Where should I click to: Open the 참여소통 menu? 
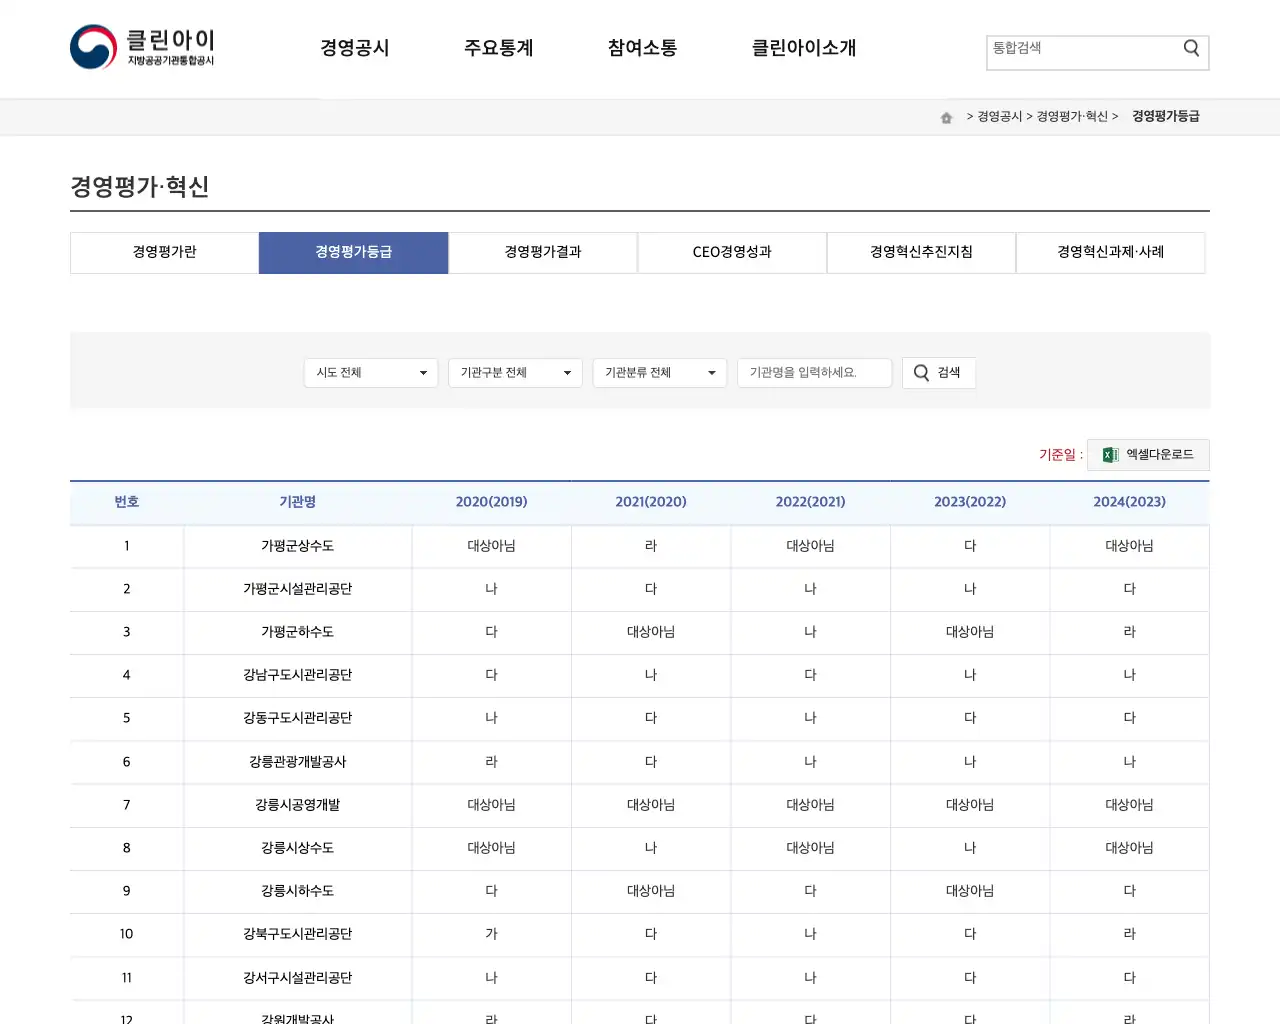(641, 47)
